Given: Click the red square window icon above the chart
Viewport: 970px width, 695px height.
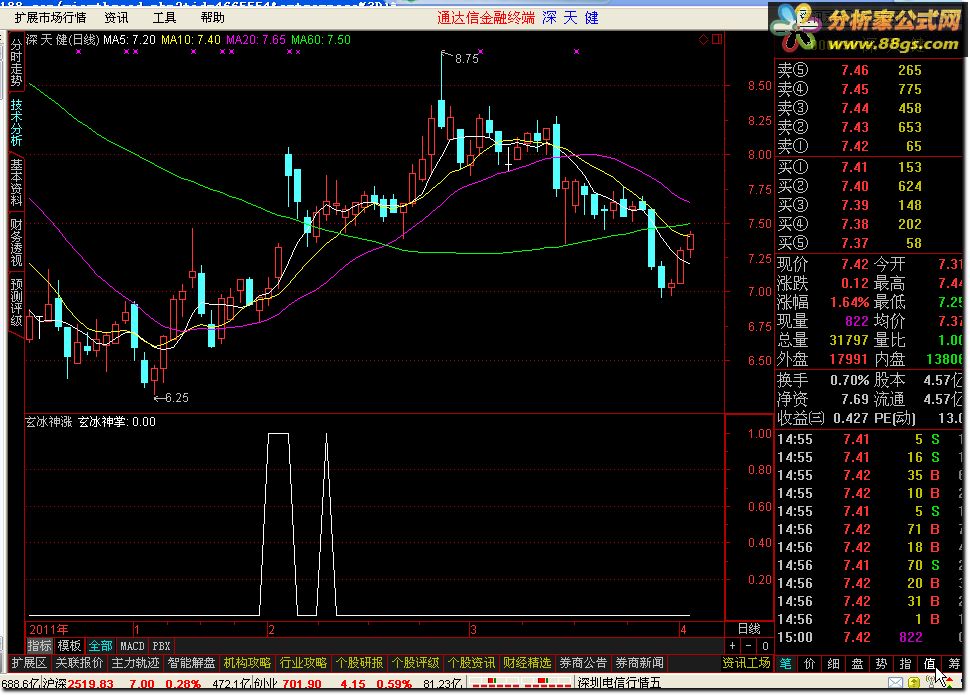Looking at the screenshot, I should pyautogui.click(x=717, y=40).
